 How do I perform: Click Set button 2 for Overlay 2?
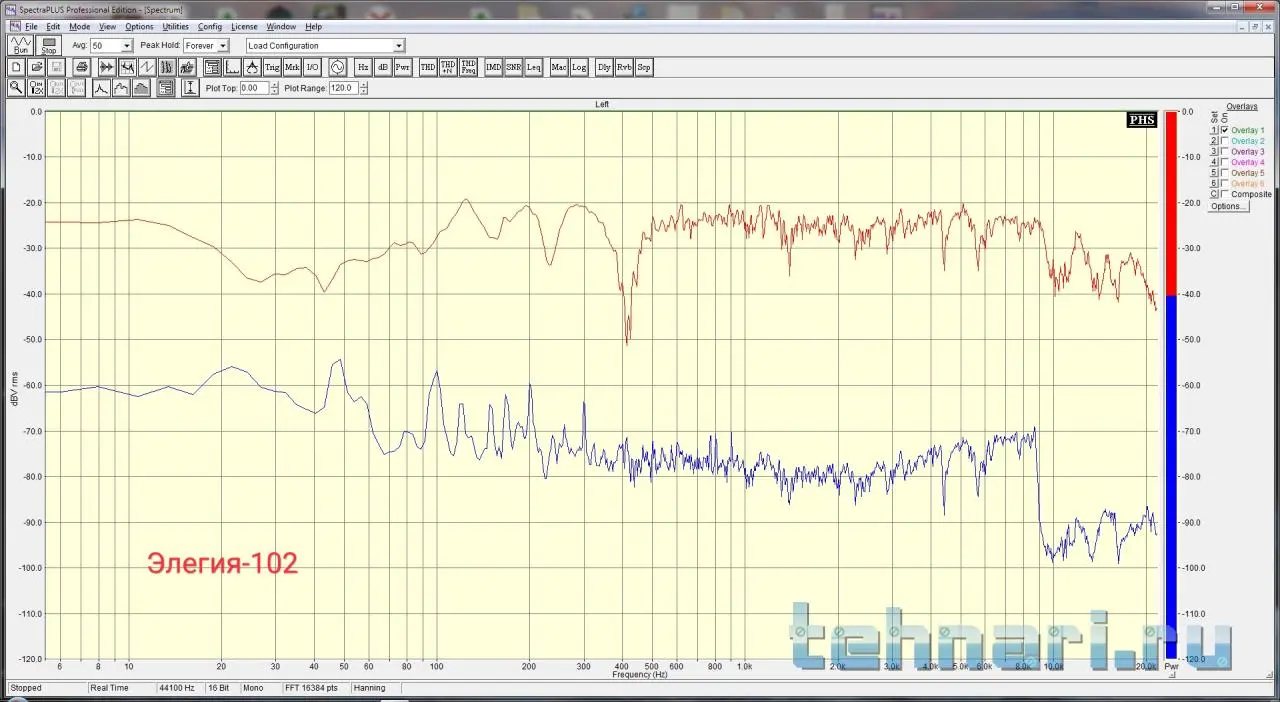point(1214,141)
